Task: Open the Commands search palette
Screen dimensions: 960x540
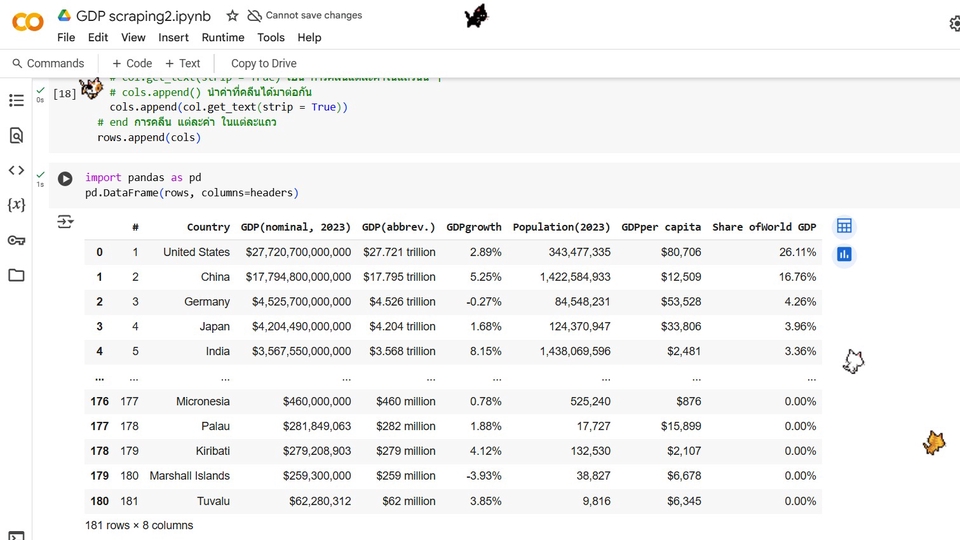Action: tap(48, 64)
